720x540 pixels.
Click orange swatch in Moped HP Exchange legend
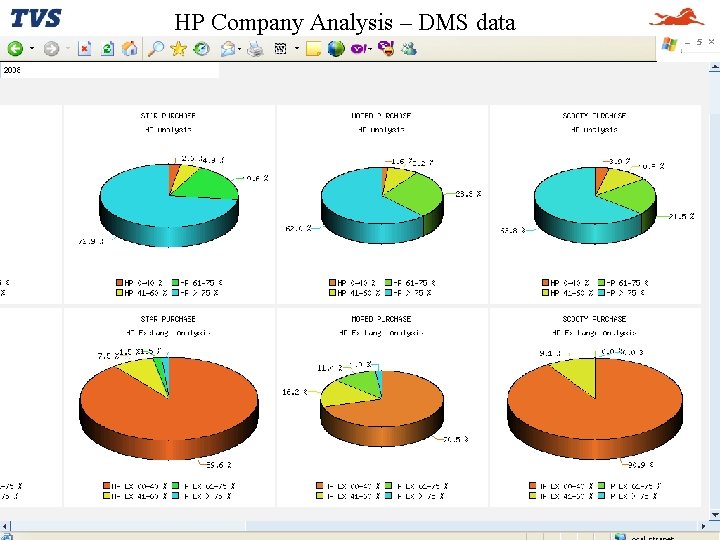tap(320, 486)
